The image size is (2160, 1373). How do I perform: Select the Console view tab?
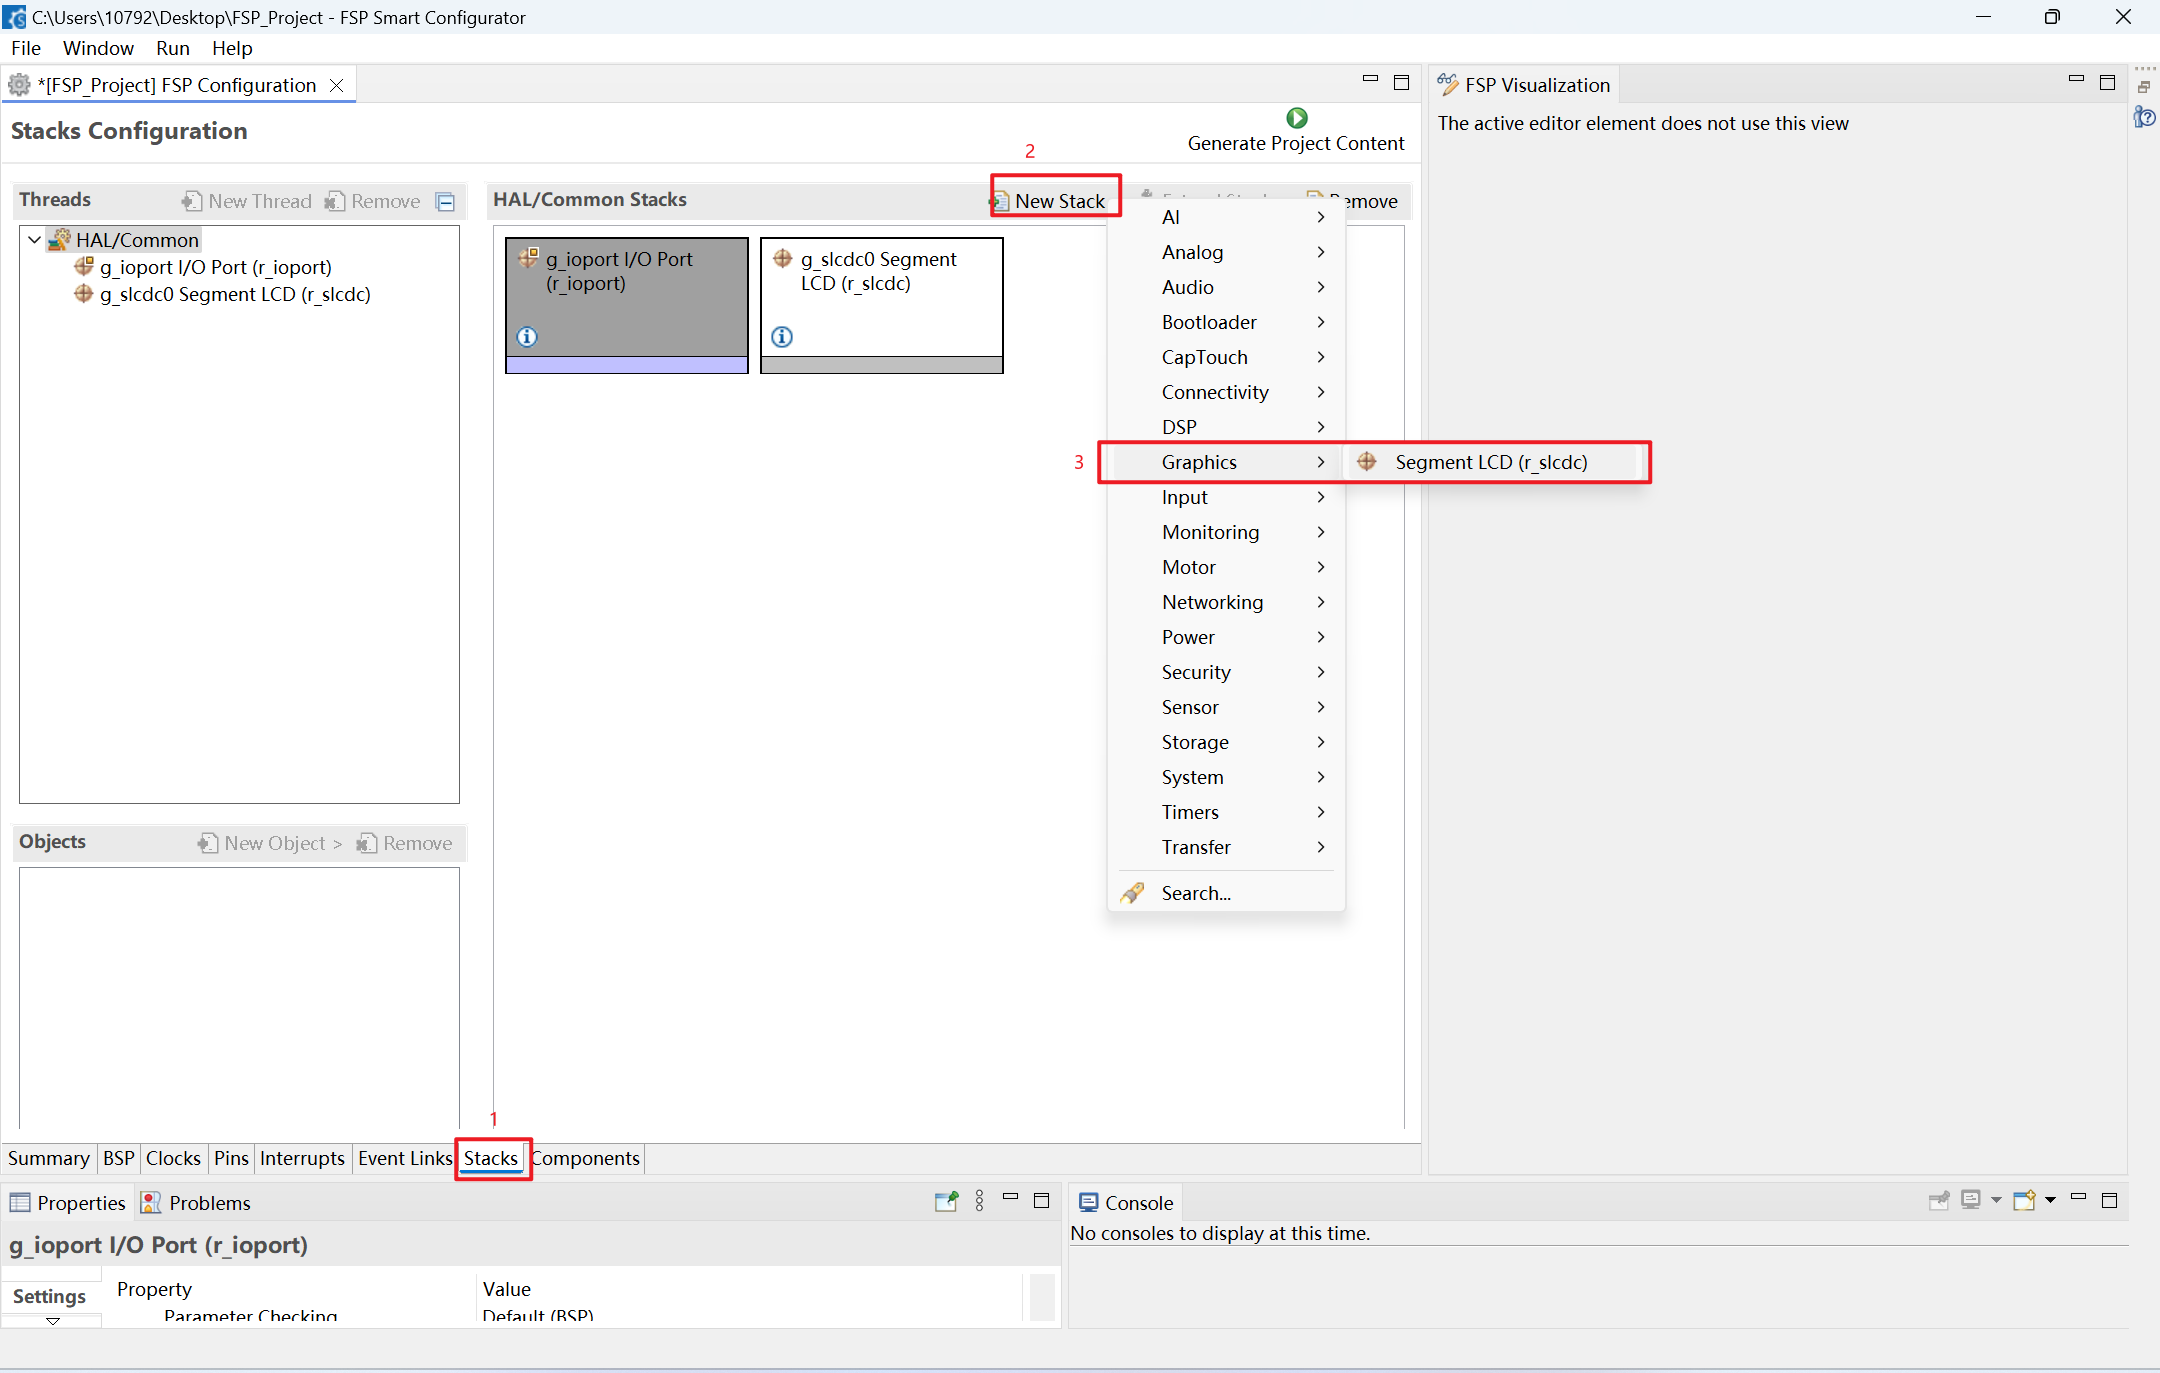[1126, 1202]
